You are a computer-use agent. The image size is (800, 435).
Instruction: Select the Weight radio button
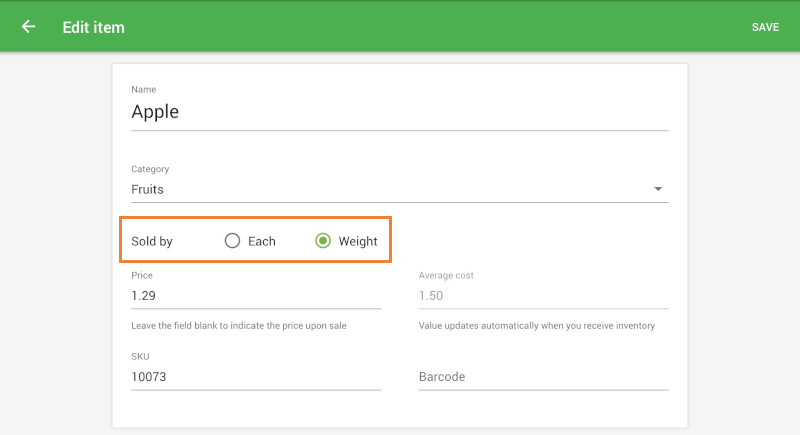click(x=323, y=241)
